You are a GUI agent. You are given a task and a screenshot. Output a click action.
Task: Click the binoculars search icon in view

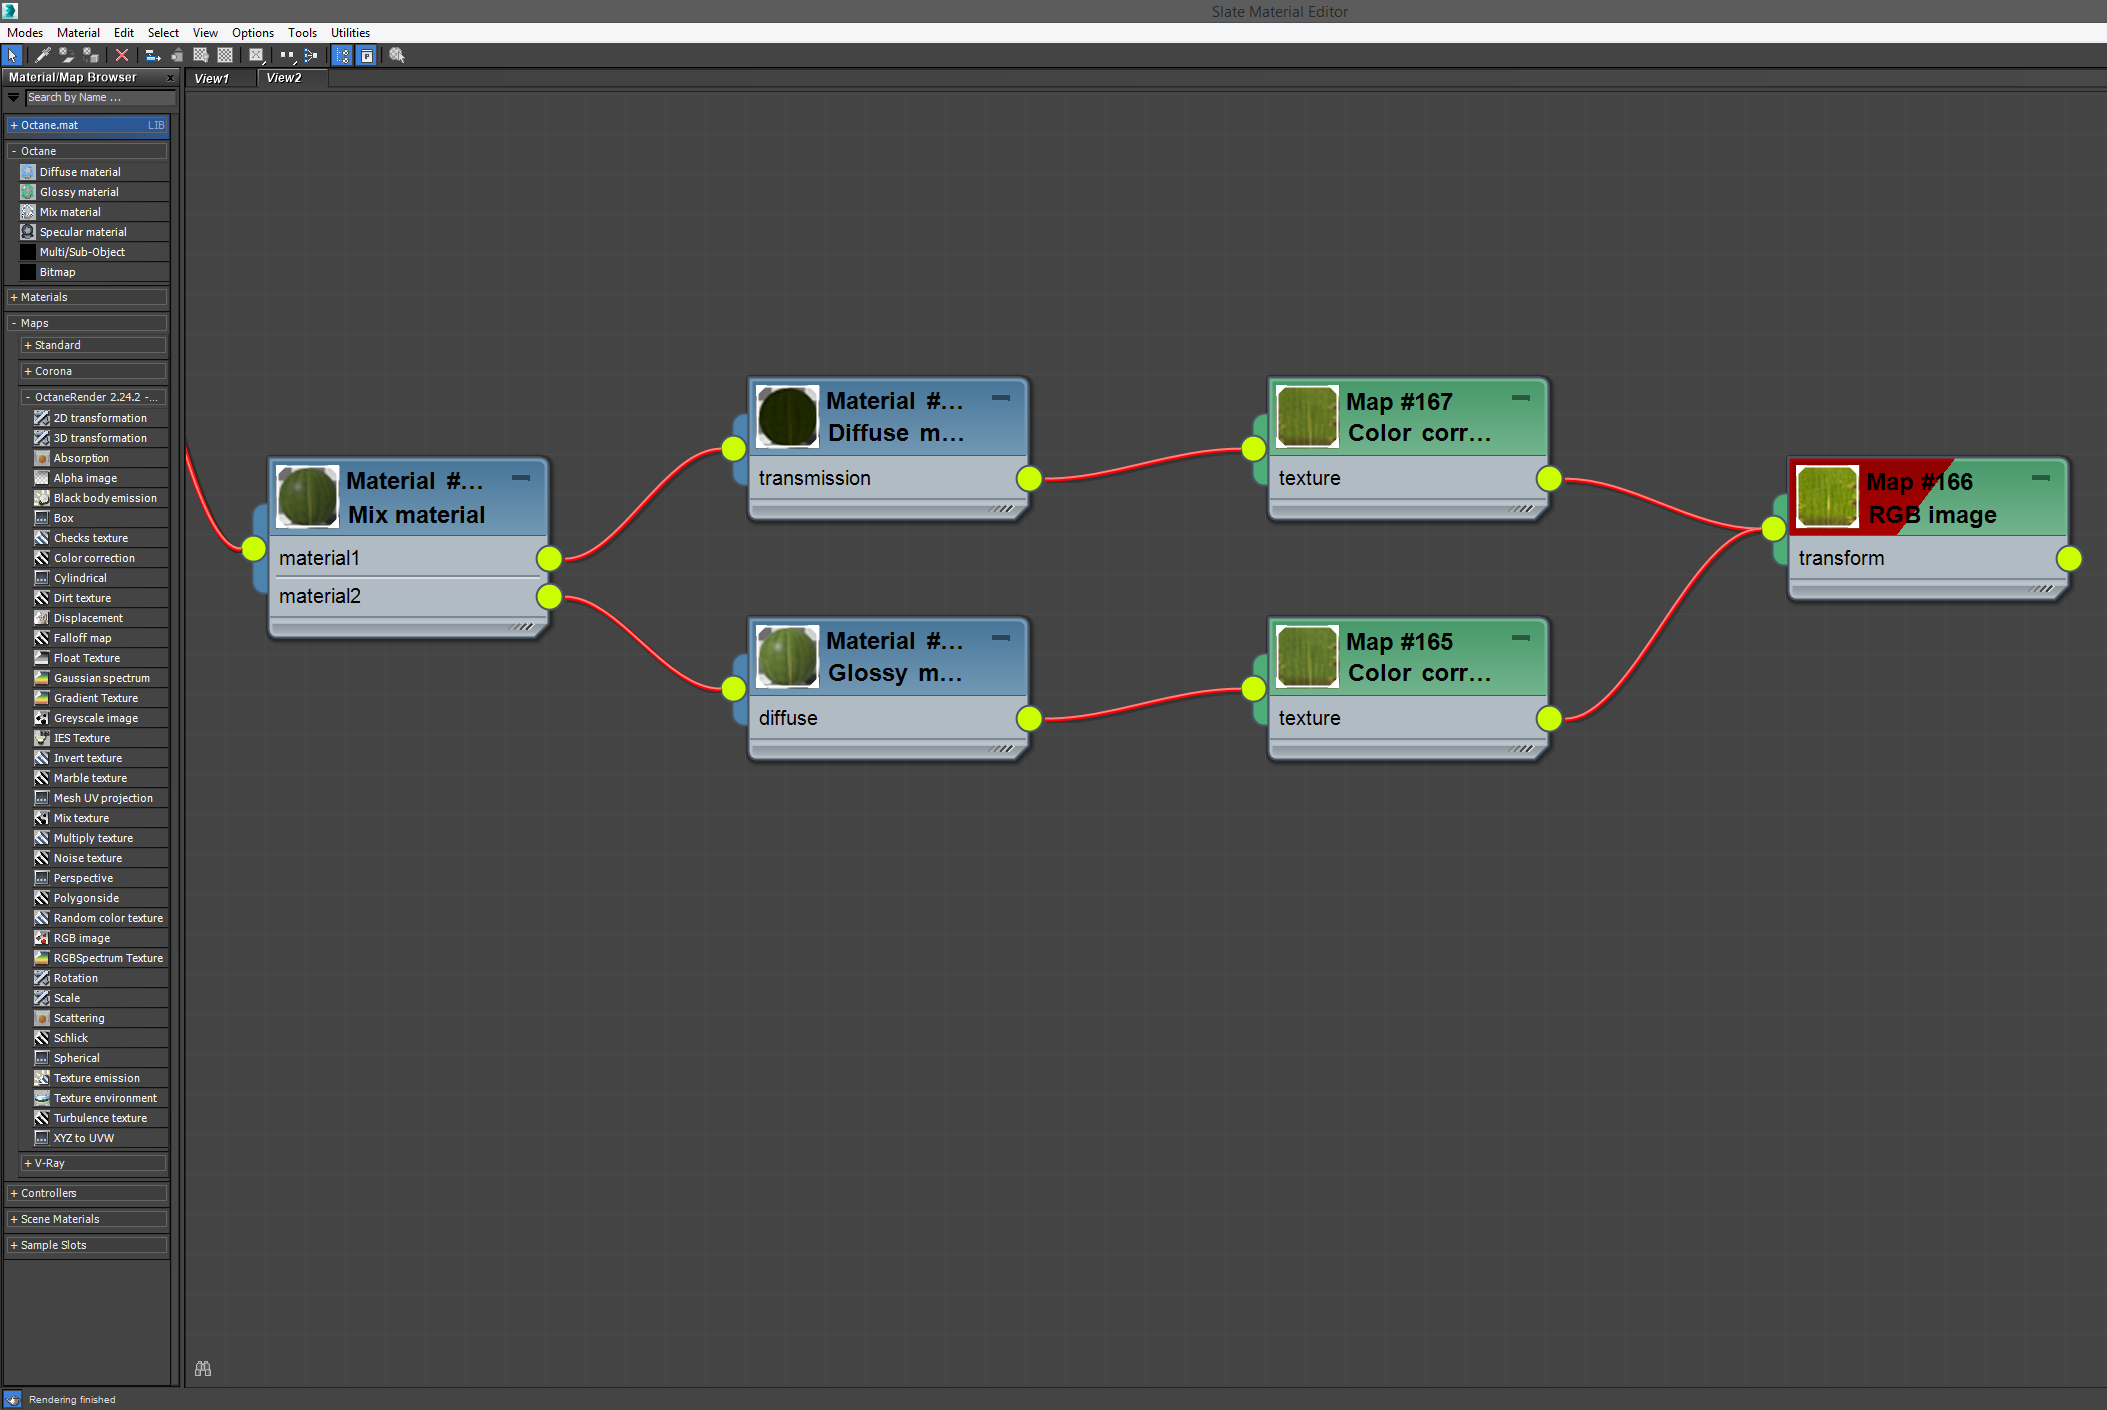click(203, 1368)
